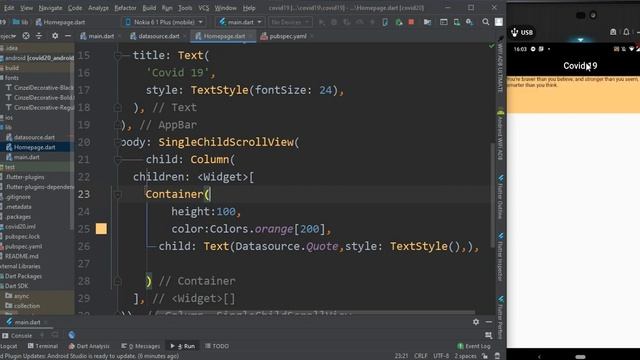Open the TODO tool window
Image resolution: width=640 pixels, height=360 pixels.
click(217, 346)
